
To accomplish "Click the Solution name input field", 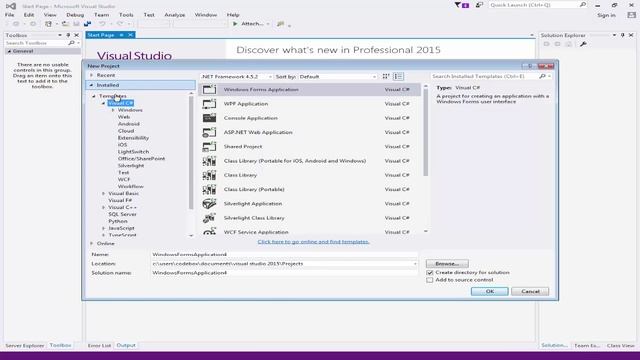I will pos(284,273).
